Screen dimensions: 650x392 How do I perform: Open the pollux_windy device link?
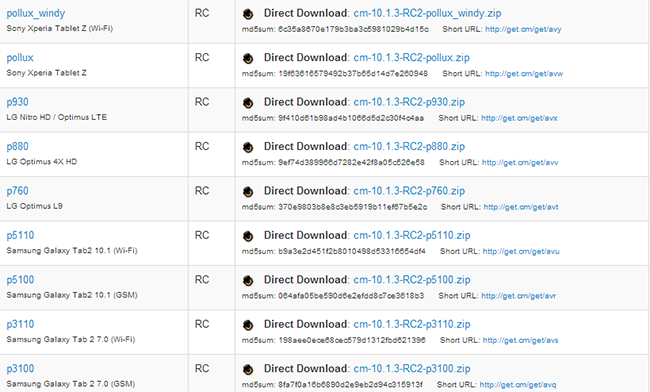coord(36,13)
